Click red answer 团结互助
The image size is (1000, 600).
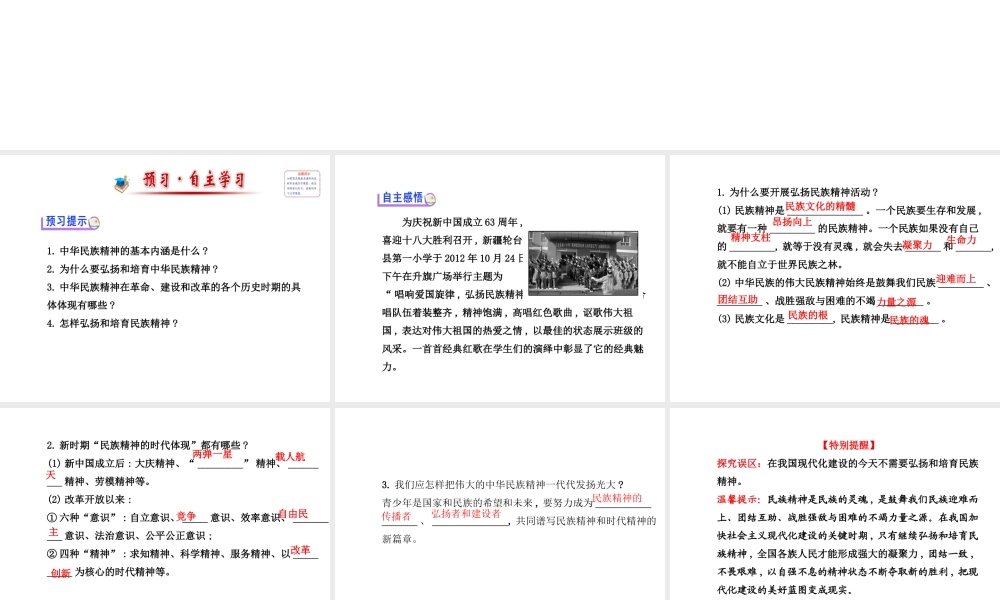click(738, 299)
